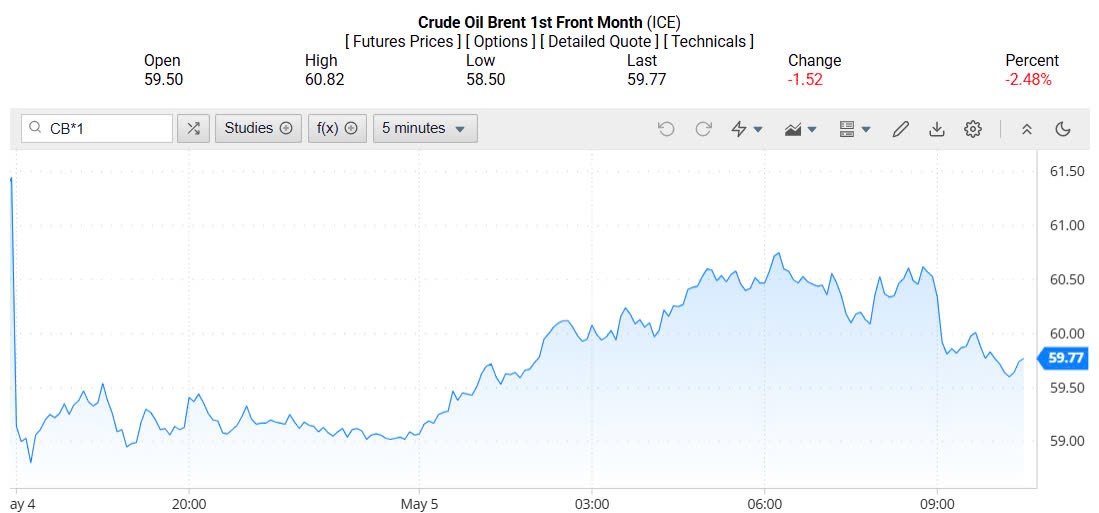This screenshot has height=513, width=1099.
Task: Open chart settings gear
Action: click(973, 129)
